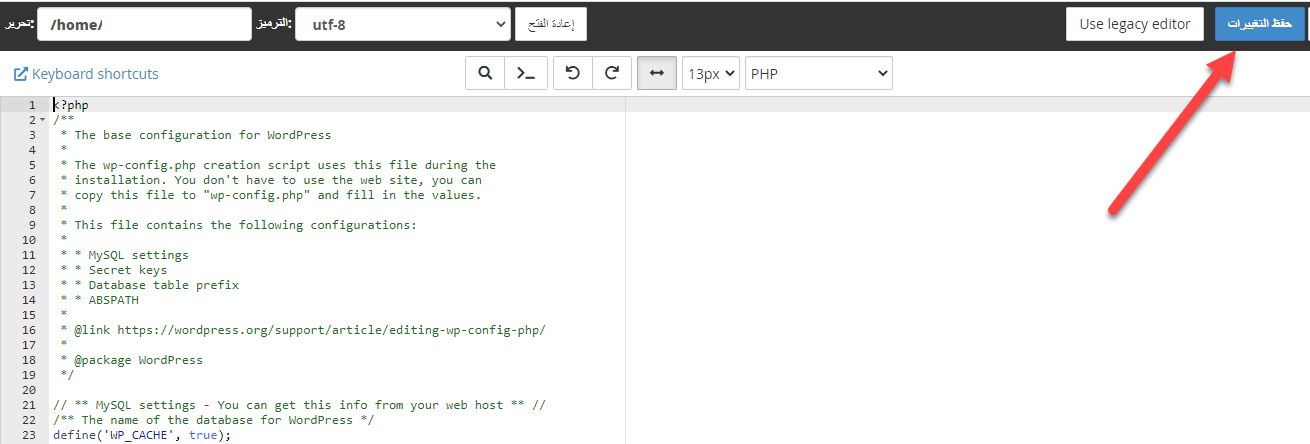Image resolution: width=1310 pixels, height=444 pixels.
Task: Click the "copy this file to wp-config.php" line
Action: [x=271, y=195]
